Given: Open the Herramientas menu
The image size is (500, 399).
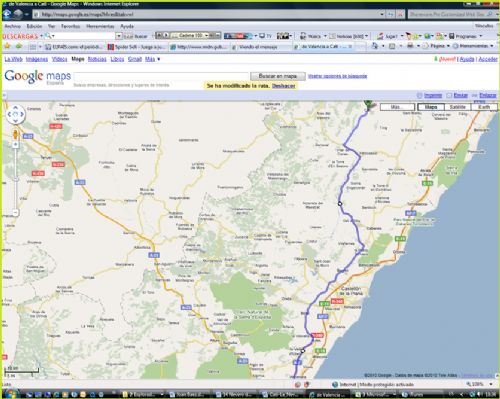Looking at the screenshot, I should point(100,26).
